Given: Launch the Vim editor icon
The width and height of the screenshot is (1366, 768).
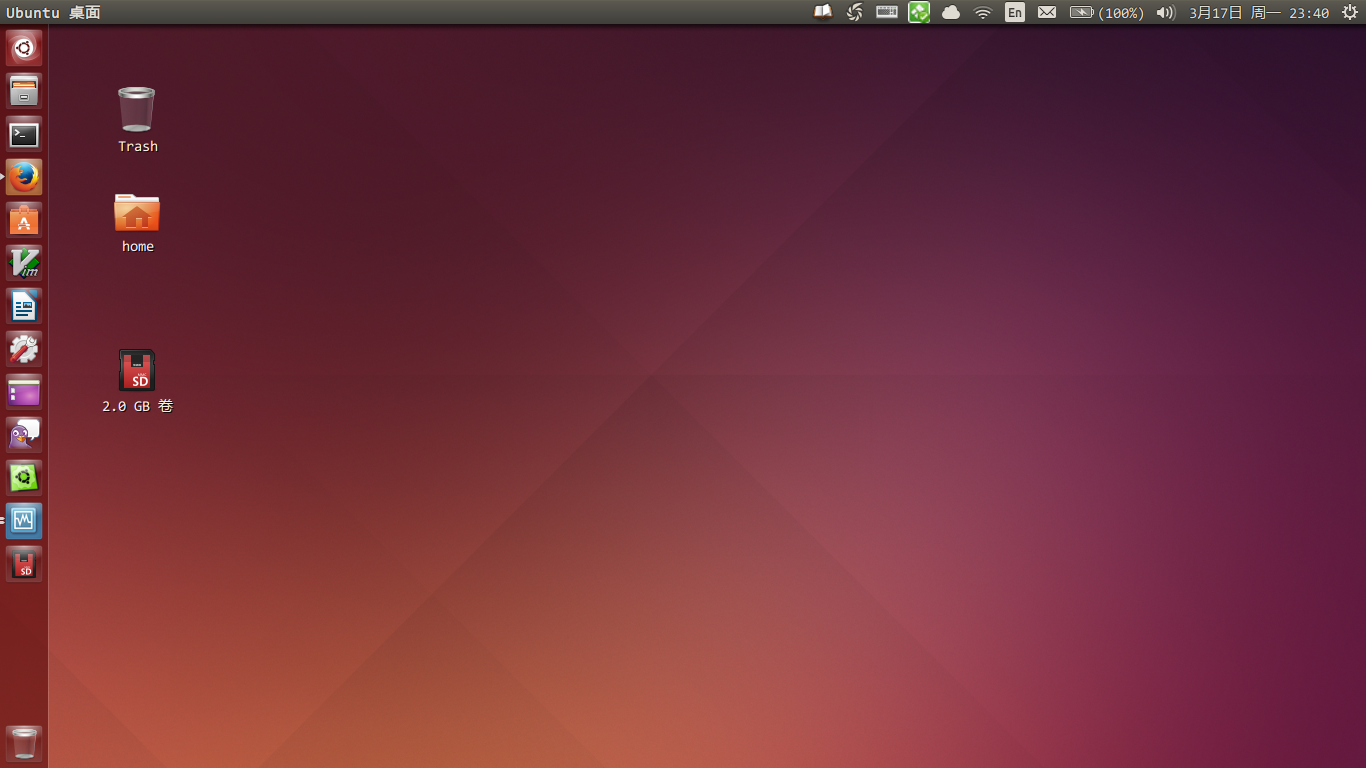Looking at the screenshot, I should (x=24, y=263).
